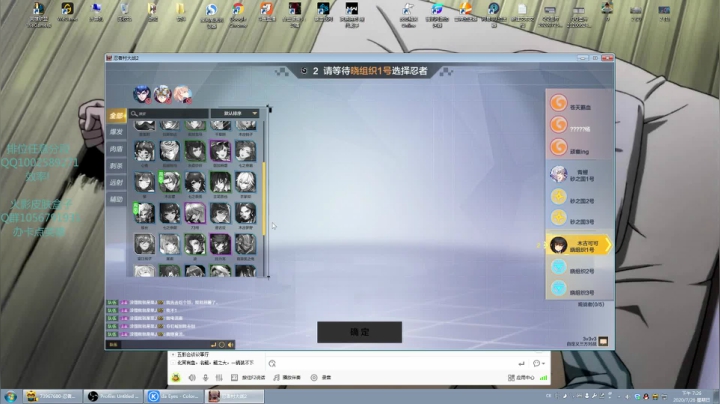
Task: Open the 默认排序 sort dropdown
Action: [x=235, y=113]
